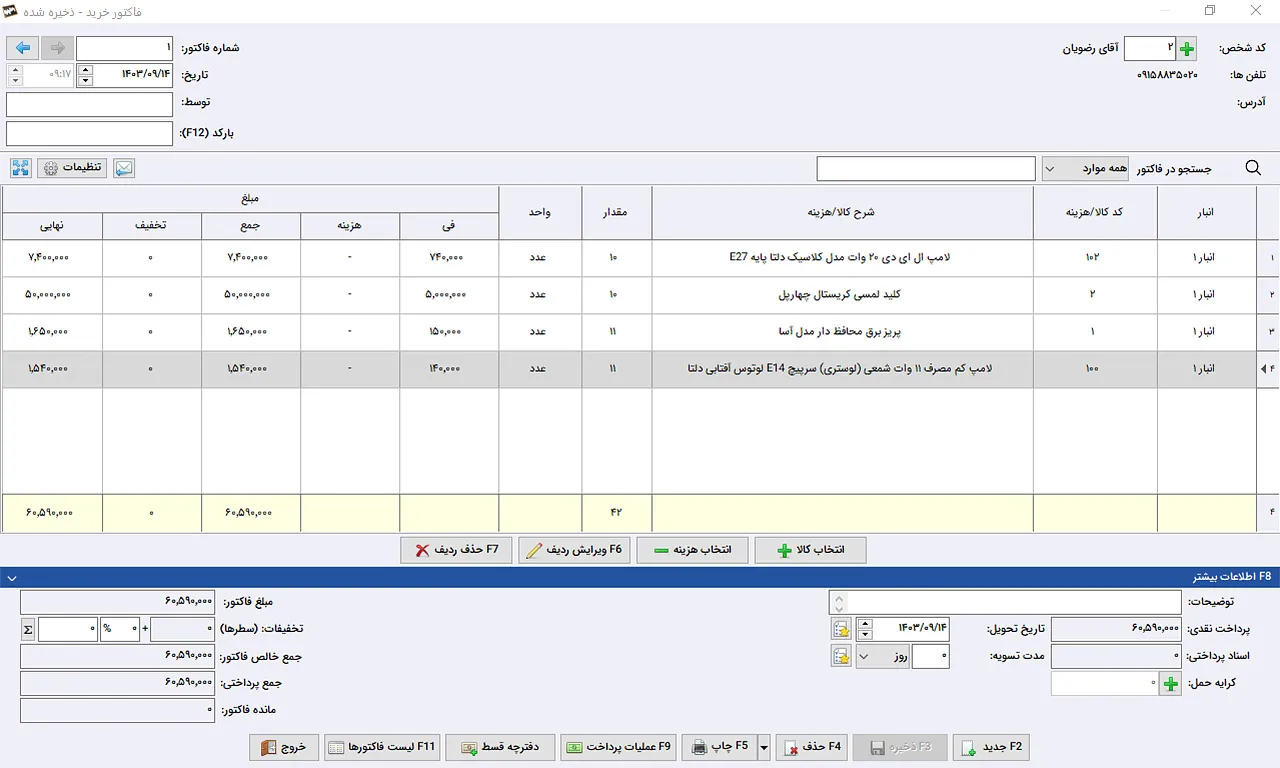
Task: Go to previous invoice with the blue left arrow
Action: [22, 48]
